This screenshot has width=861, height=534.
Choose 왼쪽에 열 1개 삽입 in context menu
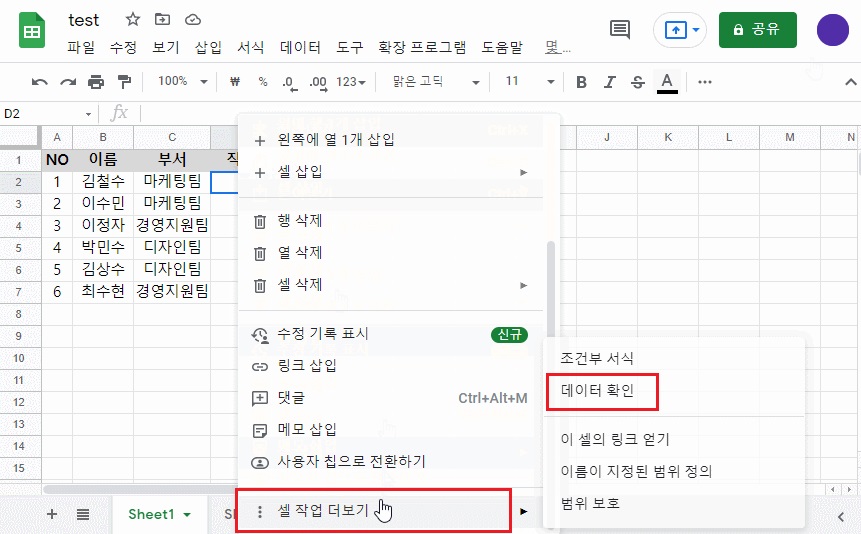[x=390, y=140]
